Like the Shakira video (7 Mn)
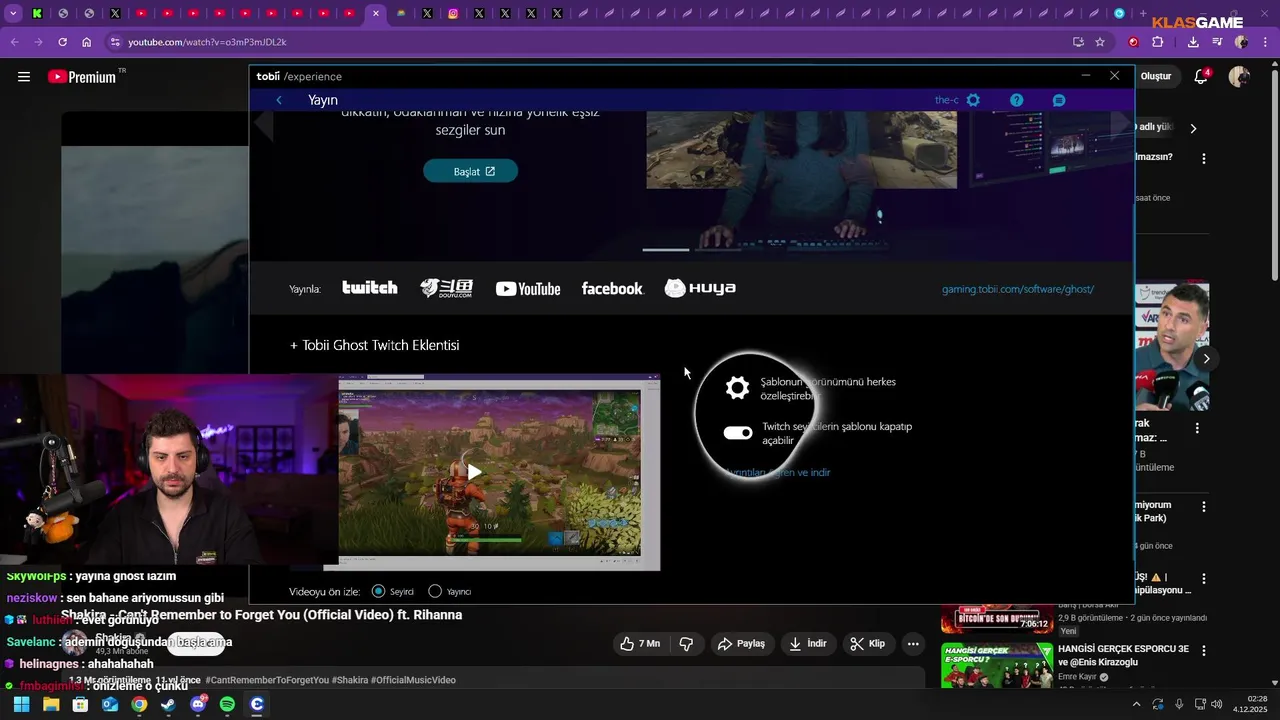Viewport: 1280px width, 720px height. point(639,644)
